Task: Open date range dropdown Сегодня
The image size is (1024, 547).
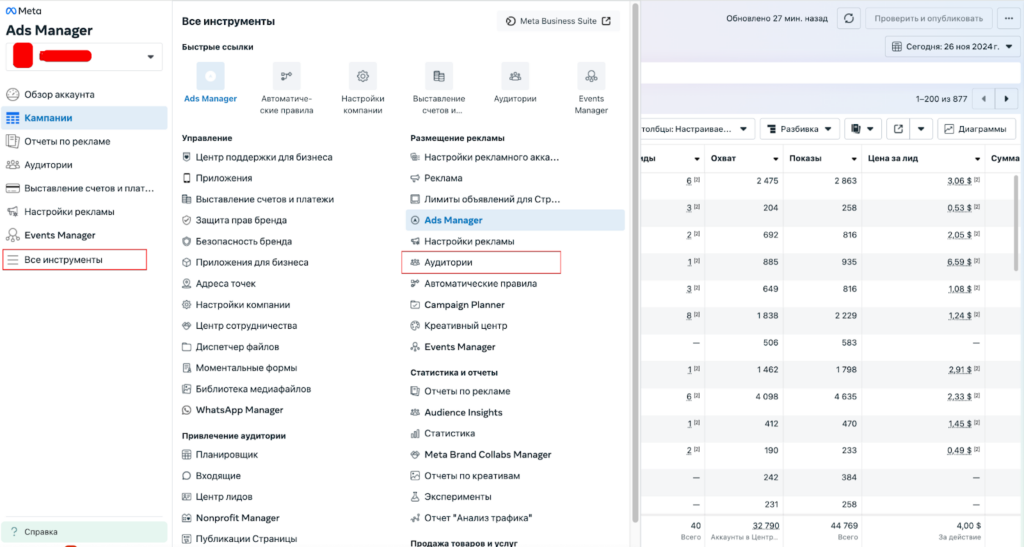Action: [952, 47]
